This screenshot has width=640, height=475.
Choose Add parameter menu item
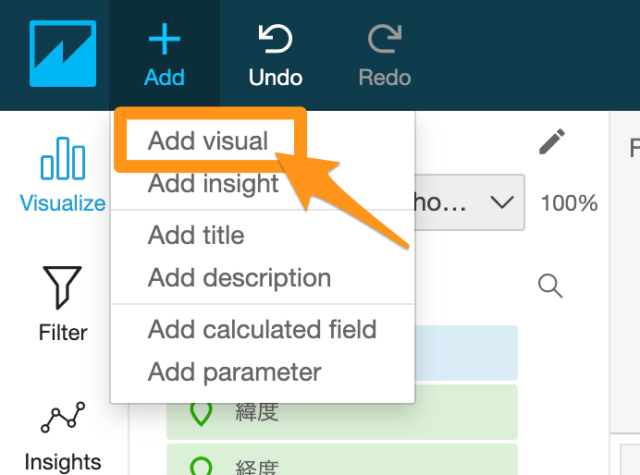click(234, 372)
